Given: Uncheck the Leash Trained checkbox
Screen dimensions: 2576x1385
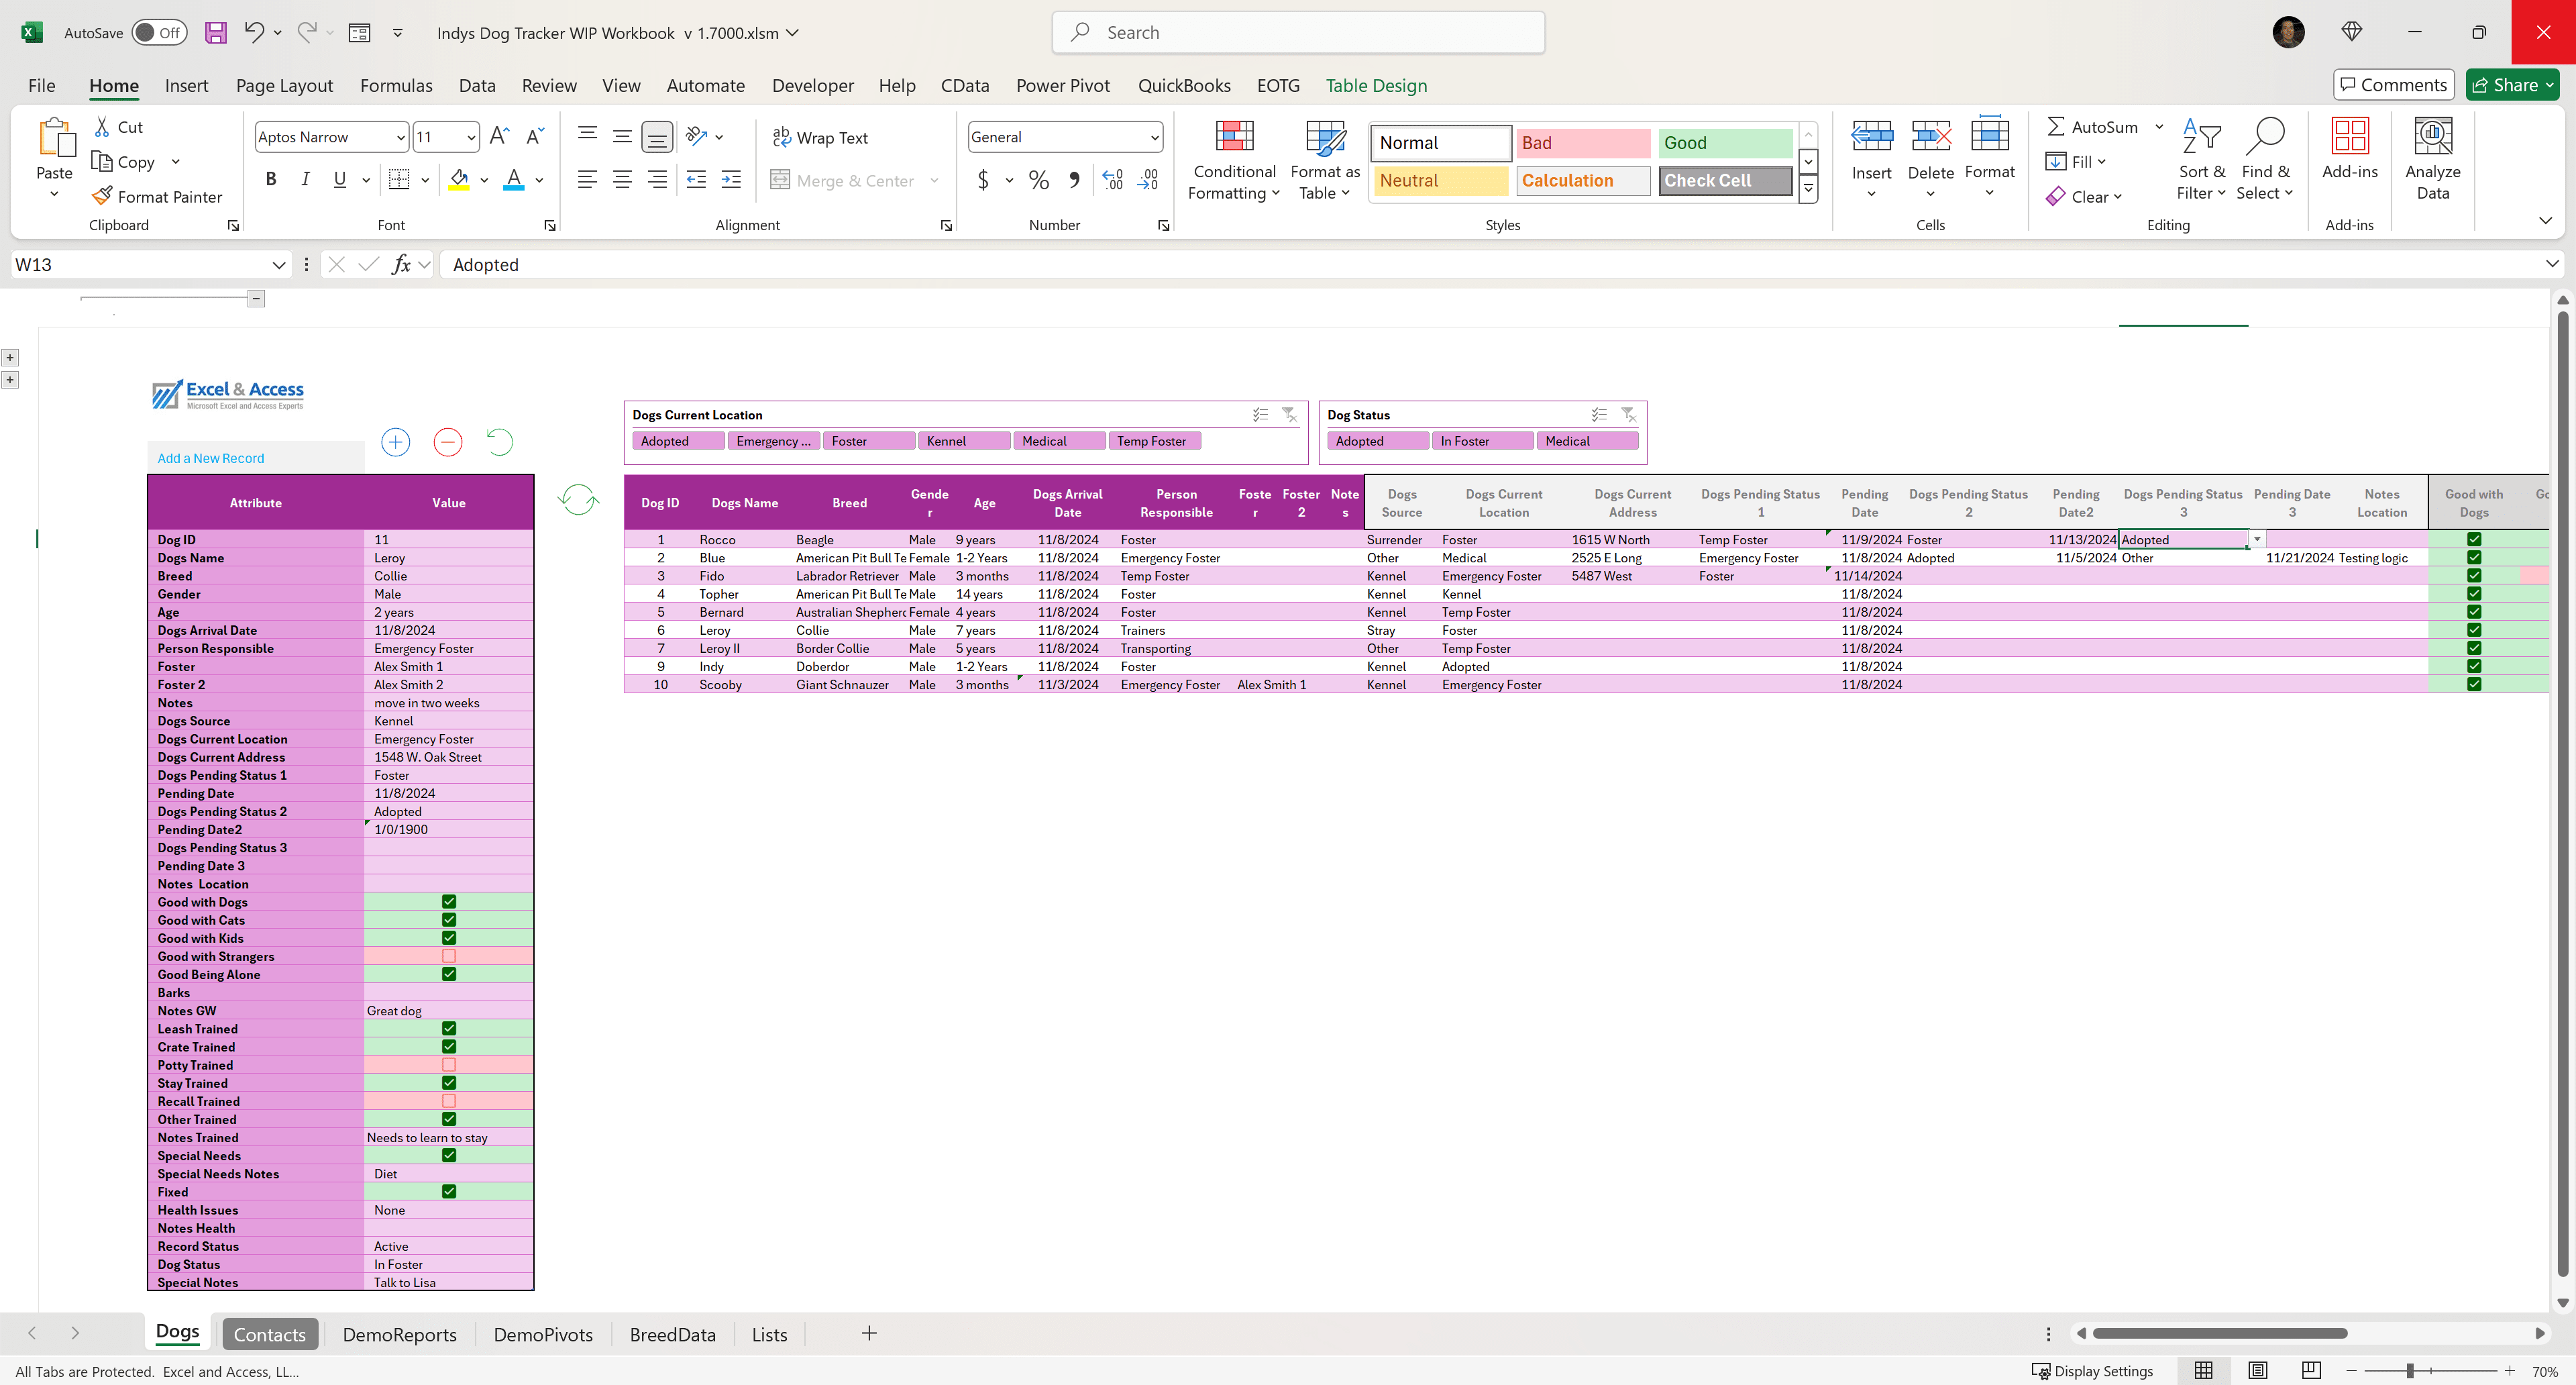Looking at the screenshot, I should [449, 1029].
